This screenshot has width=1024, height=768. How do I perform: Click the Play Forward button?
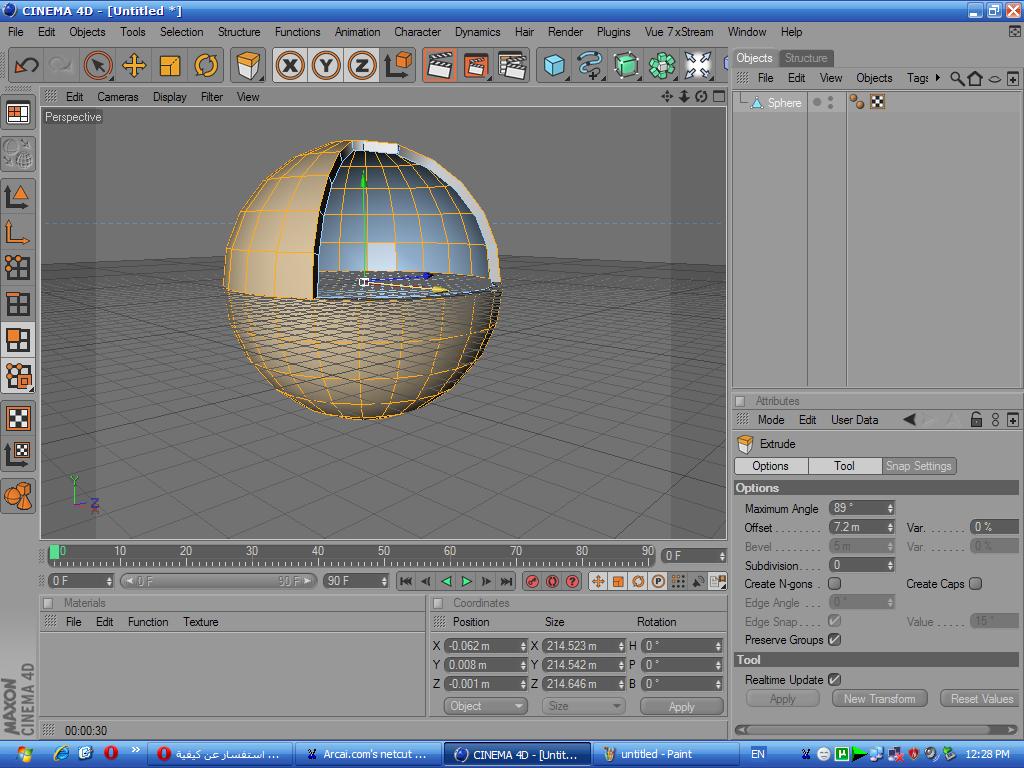[466, 581]
